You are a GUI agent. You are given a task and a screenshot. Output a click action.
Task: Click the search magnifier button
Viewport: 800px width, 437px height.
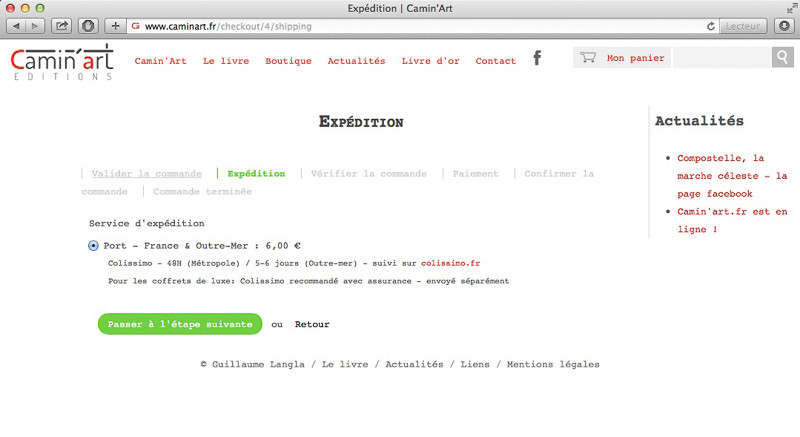click(782, 58)
